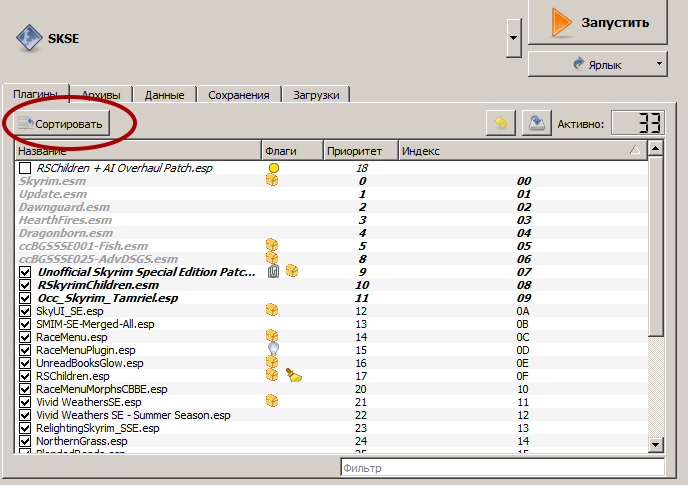Click the Сортировать button
Screen dimensions: 688x485
61,124
